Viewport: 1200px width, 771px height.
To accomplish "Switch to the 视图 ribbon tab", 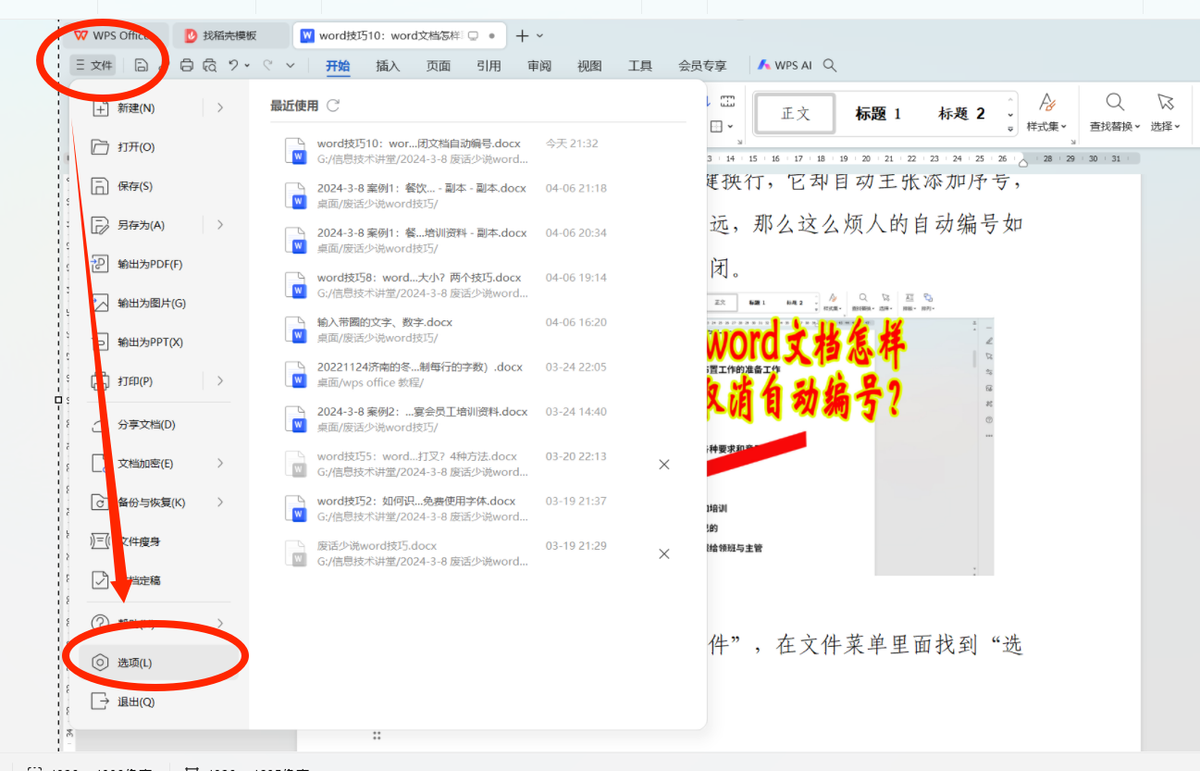I will [590, 66].
